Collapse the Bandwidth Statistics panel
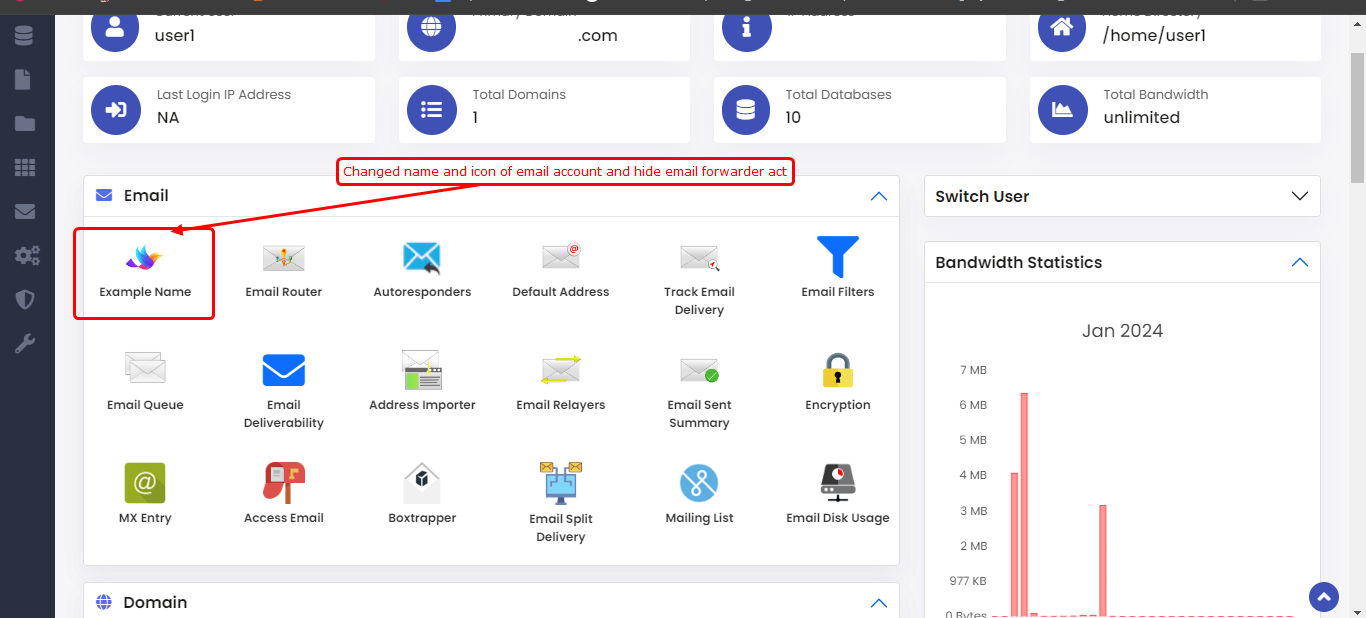The height and width of the screenshot is (618, 1366). pyautogui.click(x=1299, y=262)
